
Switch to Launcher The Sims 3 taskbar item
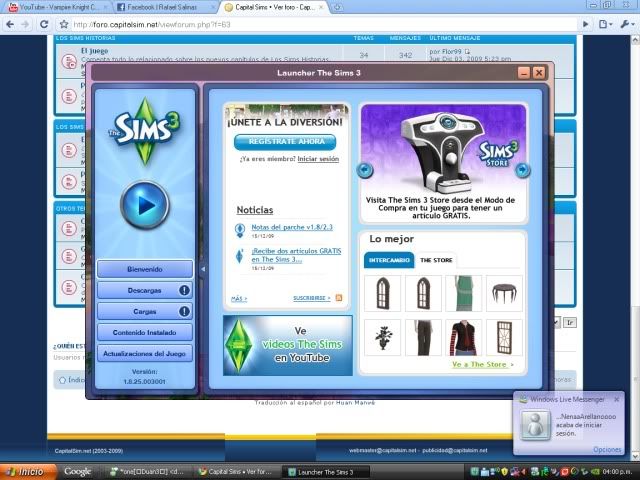(x=326, y=472)
